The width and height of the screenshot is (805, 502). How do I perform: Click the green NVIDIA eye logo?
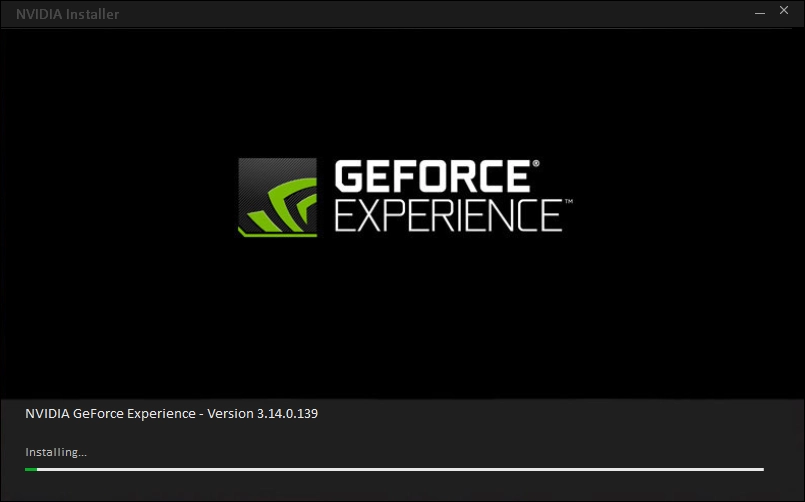(277, 197)
